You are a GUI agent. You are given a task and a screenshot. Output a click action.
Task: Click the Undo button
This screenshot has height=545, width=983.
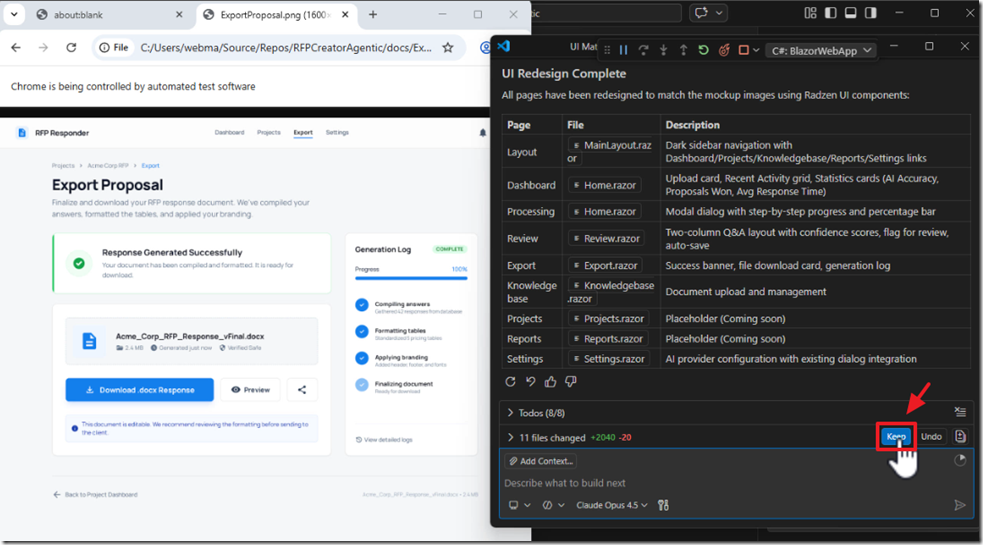coord(931,437)
